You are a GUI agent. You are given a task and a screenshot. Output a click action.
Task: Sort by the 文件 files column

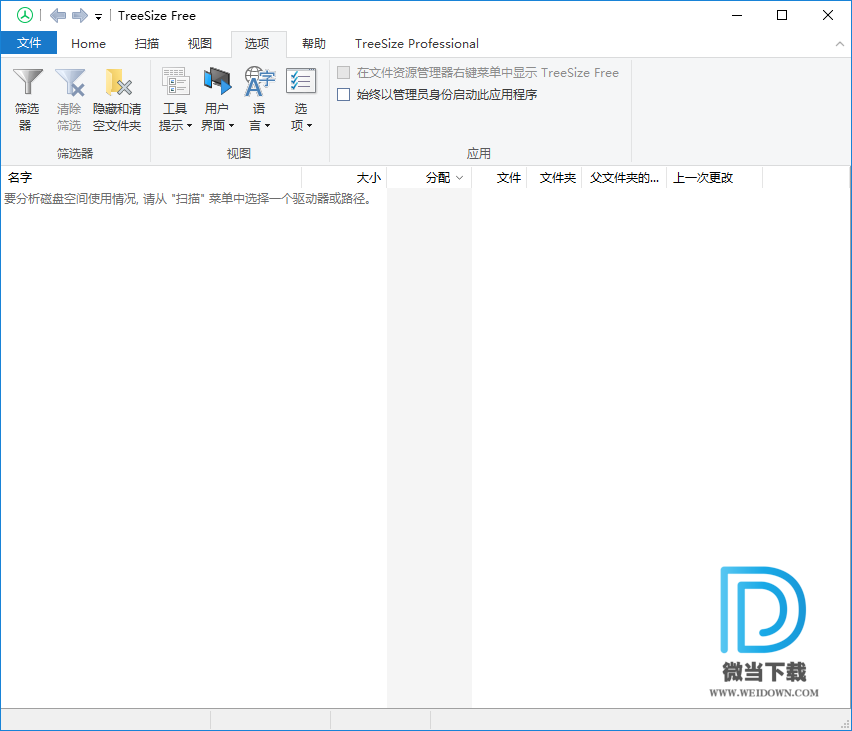point(499,178)
